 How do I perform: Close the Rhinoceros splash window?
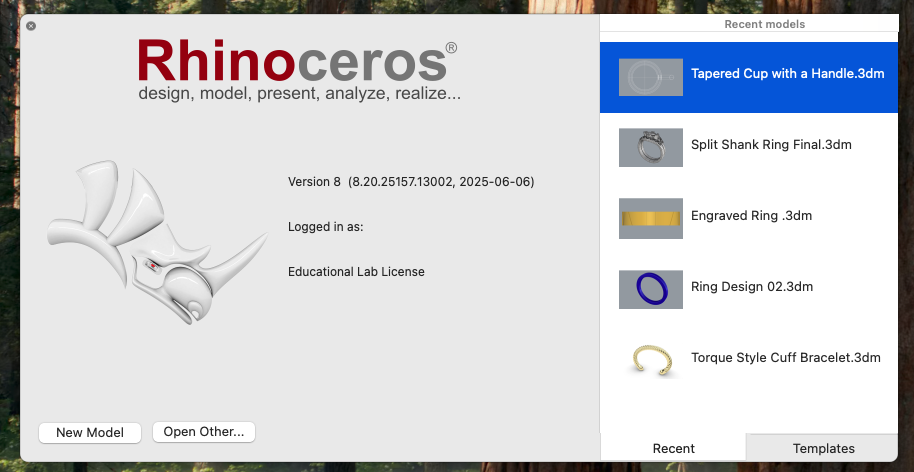[31, 26]
